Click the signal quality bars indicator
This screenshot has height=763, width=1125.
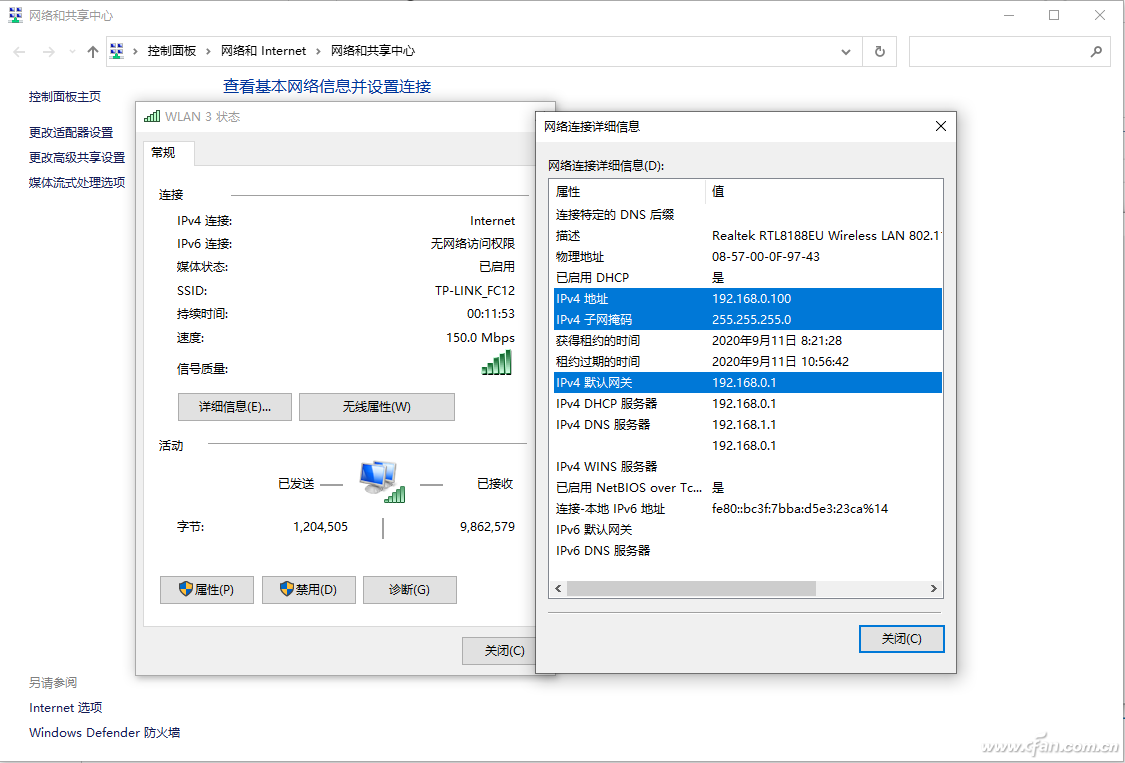[x=498, y=365]
